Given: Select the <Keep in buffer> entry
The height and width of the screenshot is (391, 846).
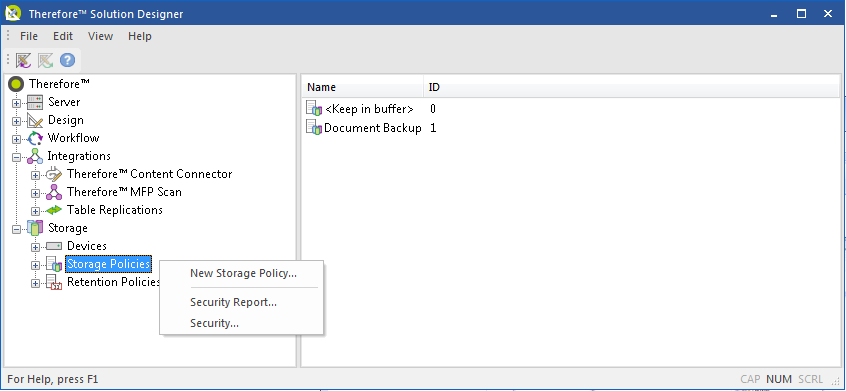Looking at the screenshot, I should pos(370,109).
